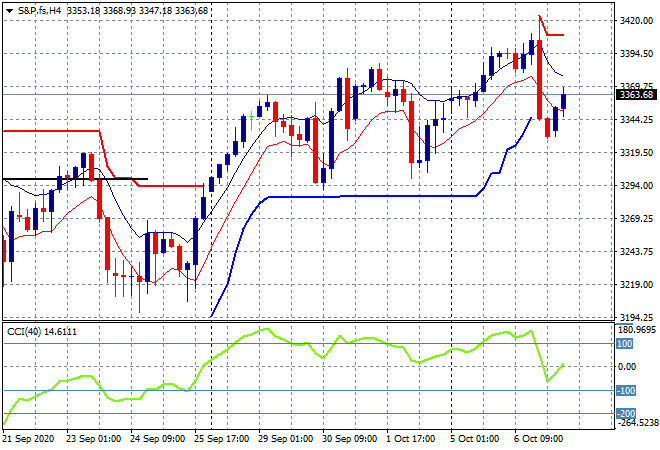Screen dimensions: 660x450
Task: Click the 3243.75 price scale label
Action: [x=636, y=251]
